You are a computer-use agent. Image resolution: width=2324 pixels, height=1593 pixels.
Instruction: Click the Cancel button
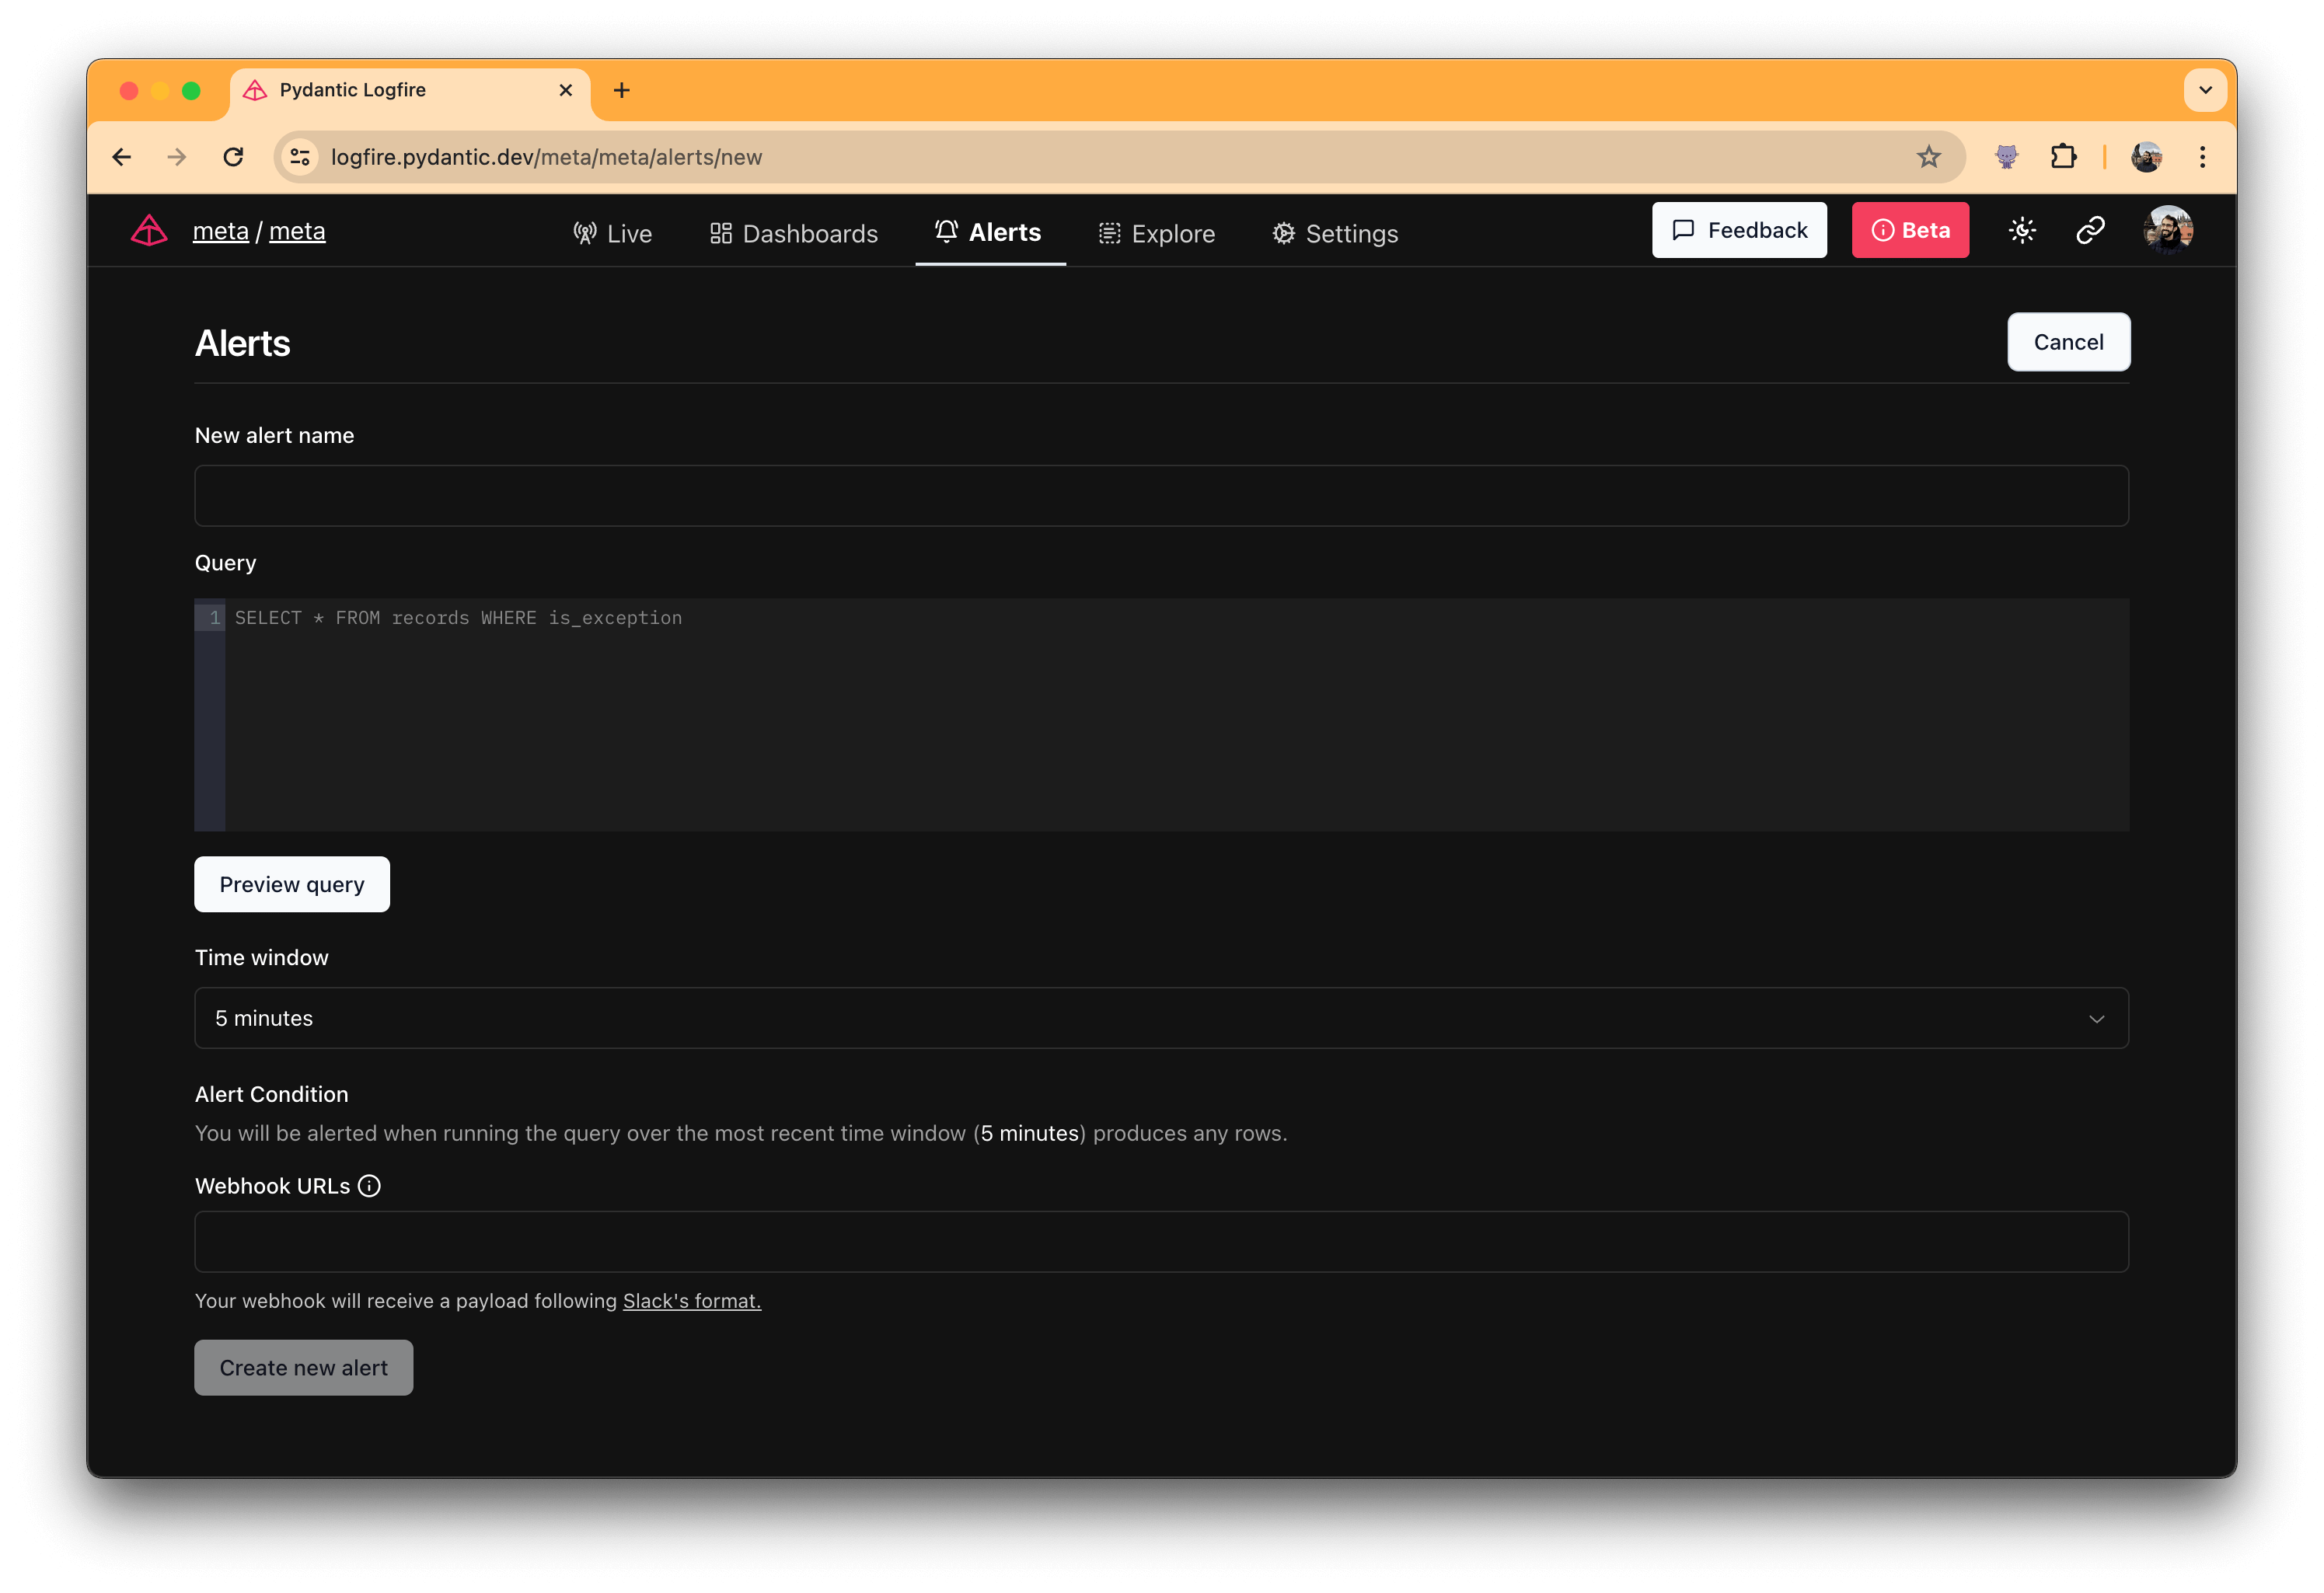[x=2068, y=341]
